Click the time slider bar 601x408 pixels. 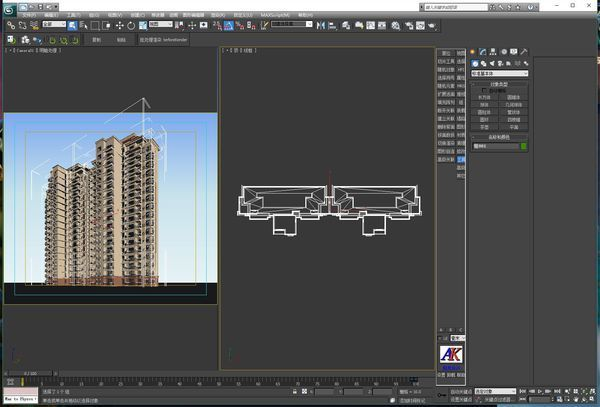point(31,373)
